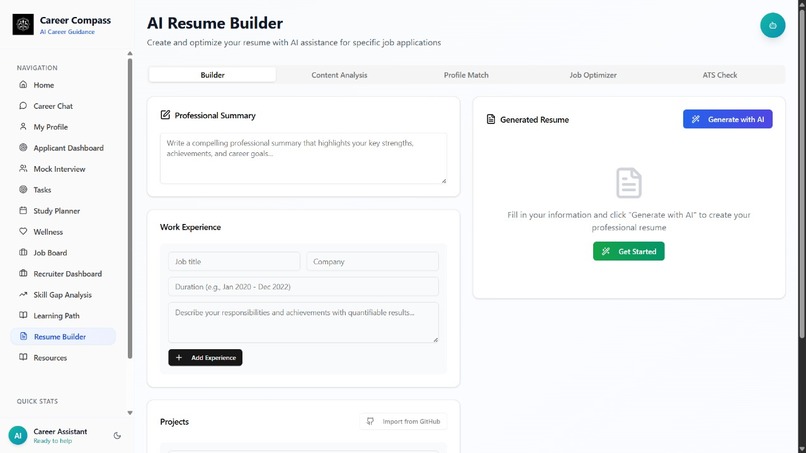Click the AI Career Guidance subtitle
This screenshot has height=453, width=806.
pos(67,32)
